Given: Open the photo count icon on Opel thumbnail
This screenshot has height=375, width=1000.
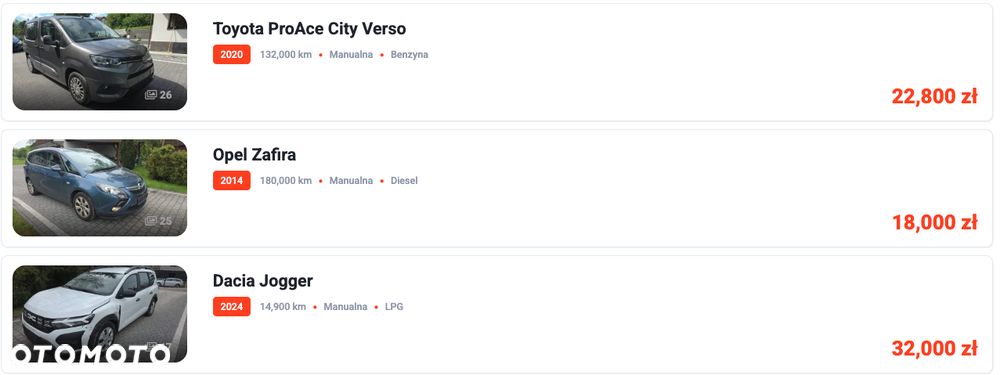Looking at the screenshot, I should [x=151, y=221].
